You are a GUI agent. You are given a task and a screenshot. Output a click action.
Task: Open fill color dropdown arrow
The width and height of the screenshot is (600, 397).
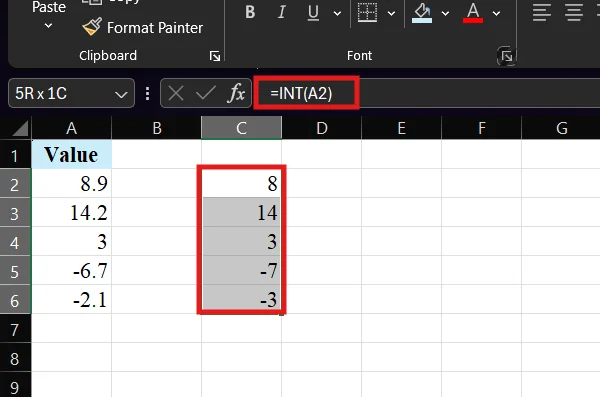(445, 13)
